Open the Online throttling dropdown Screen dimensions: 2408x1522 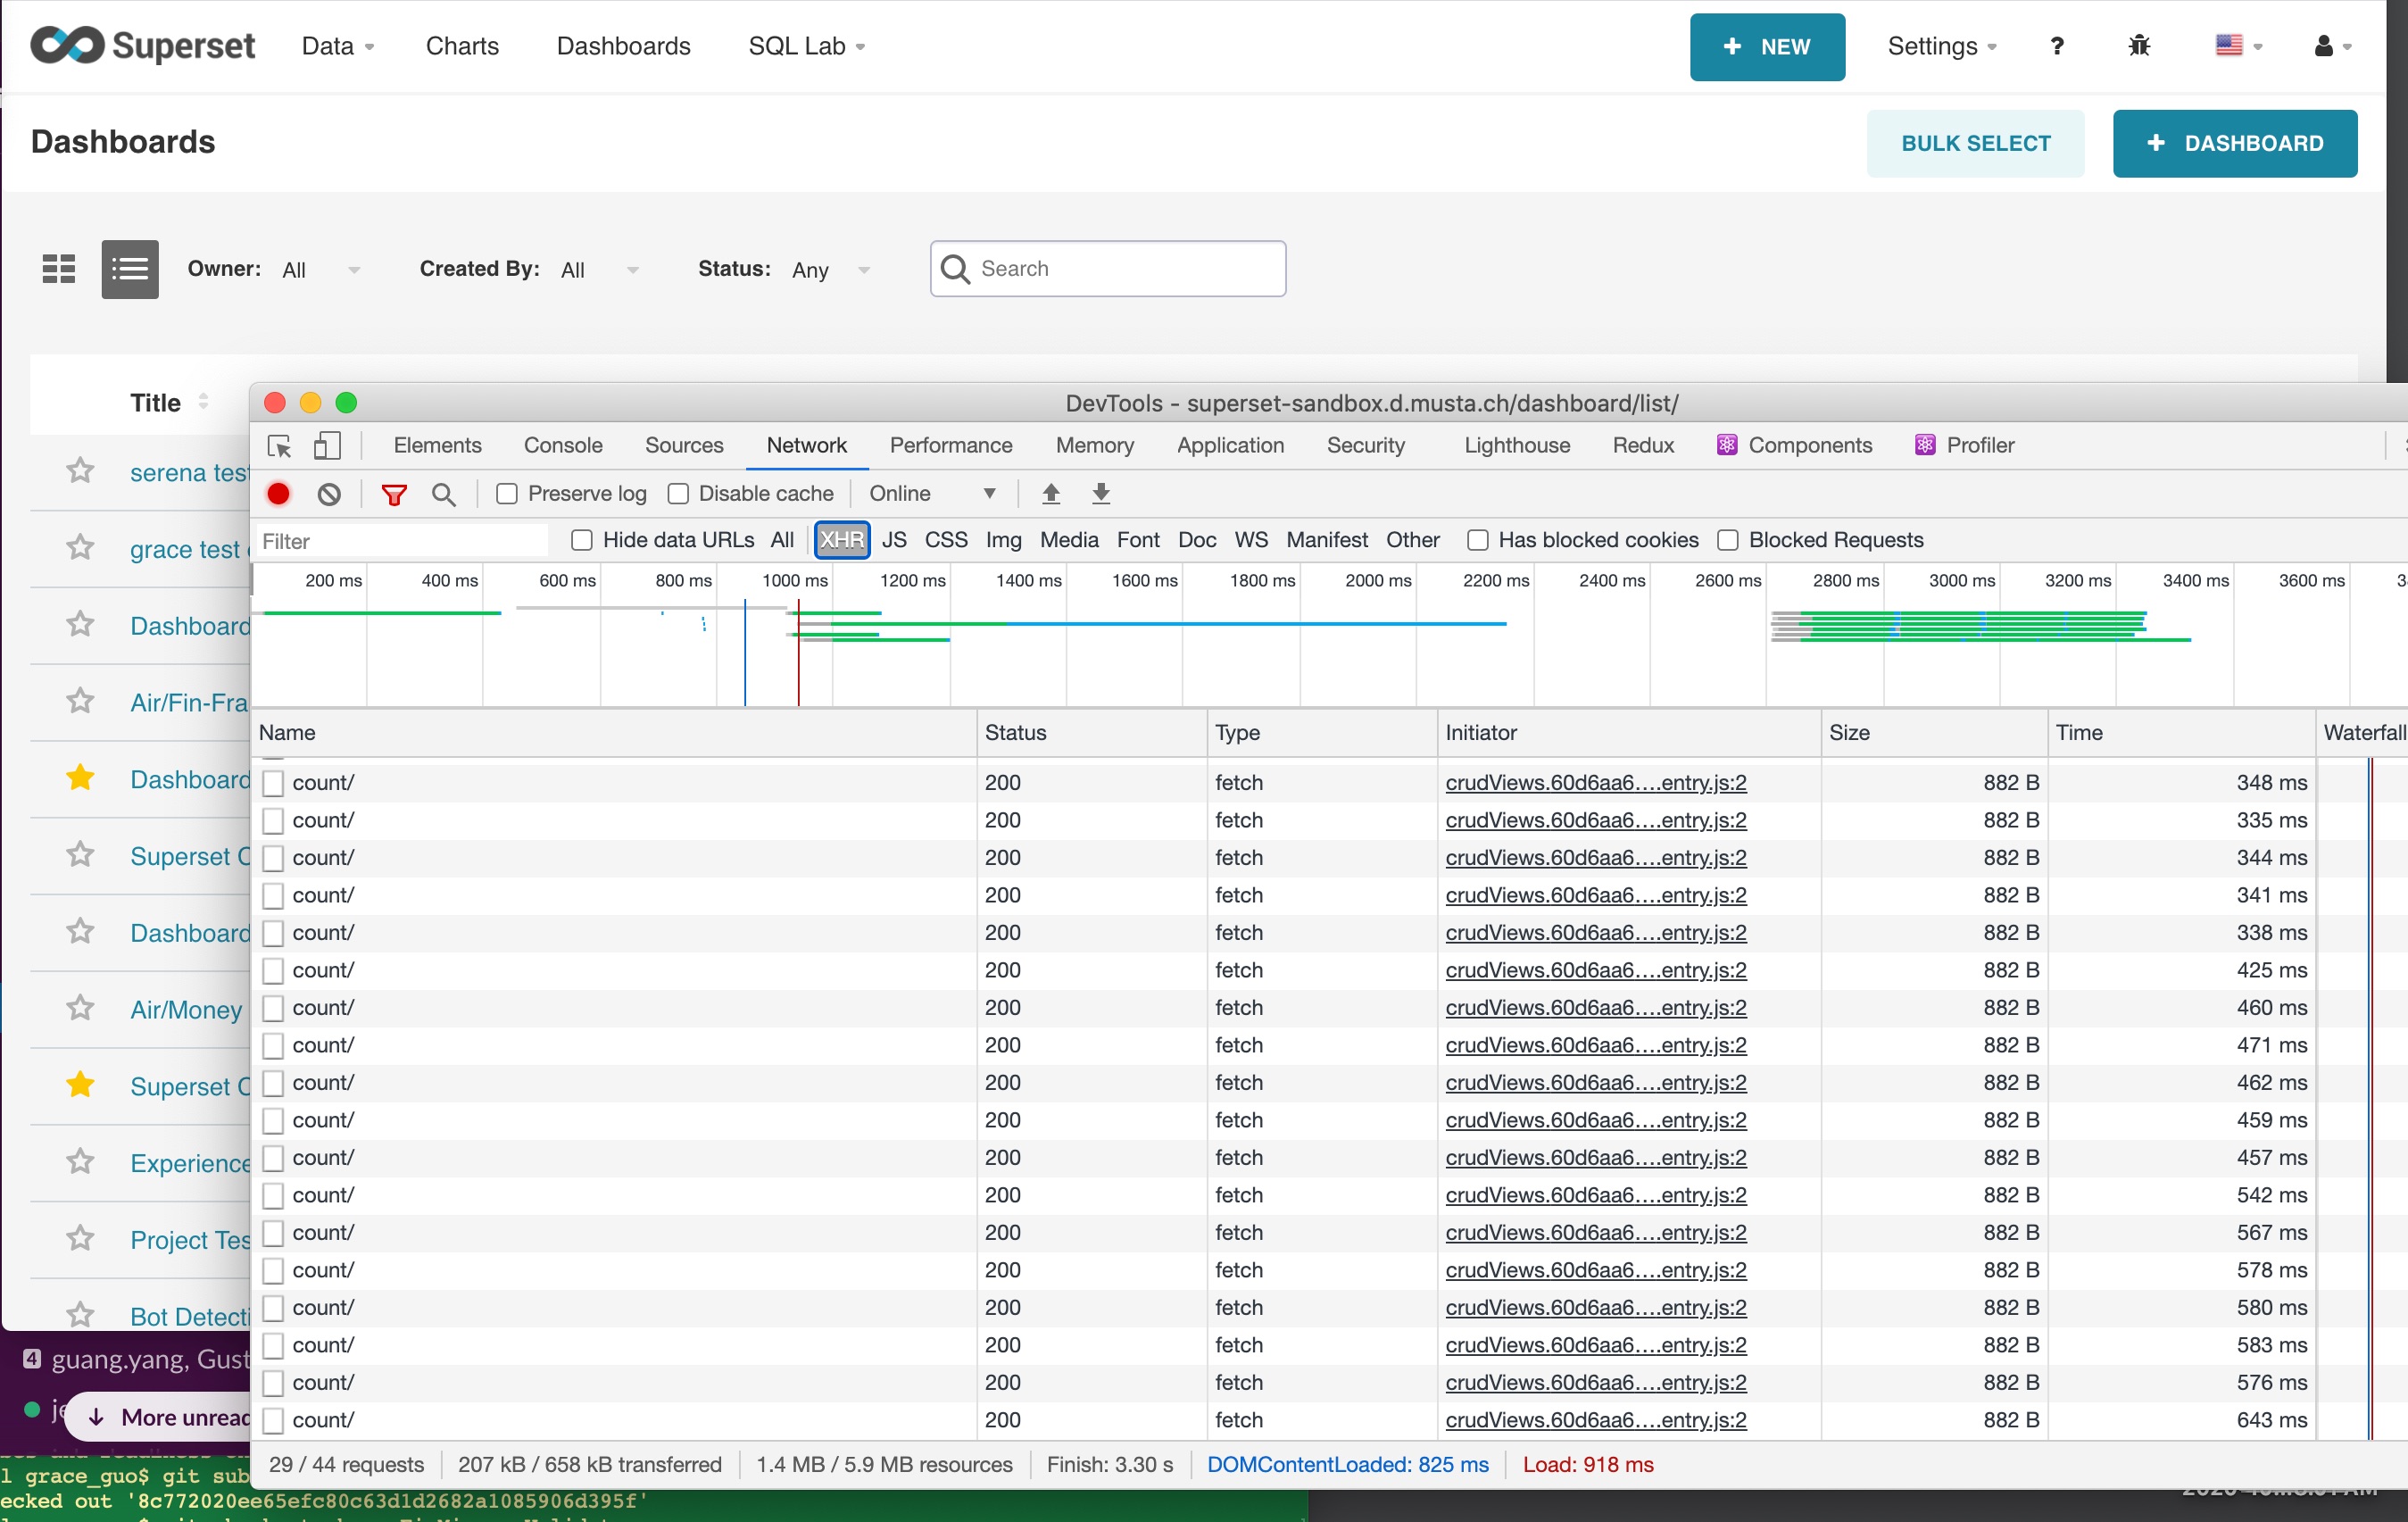point(932,494)
